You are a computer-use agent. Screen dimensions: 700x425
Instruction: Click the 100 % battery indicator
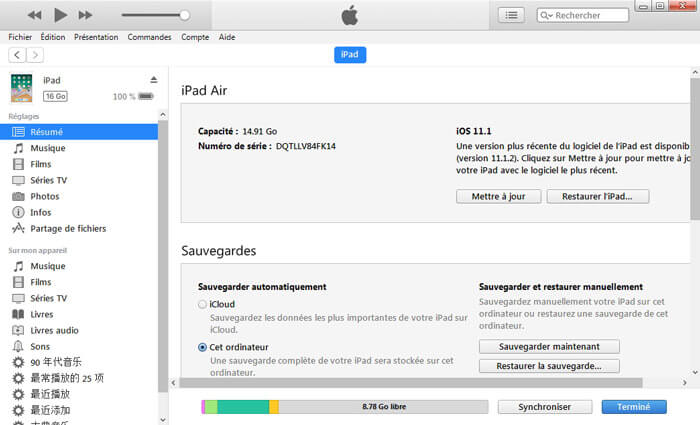click(x=133, y=96)
